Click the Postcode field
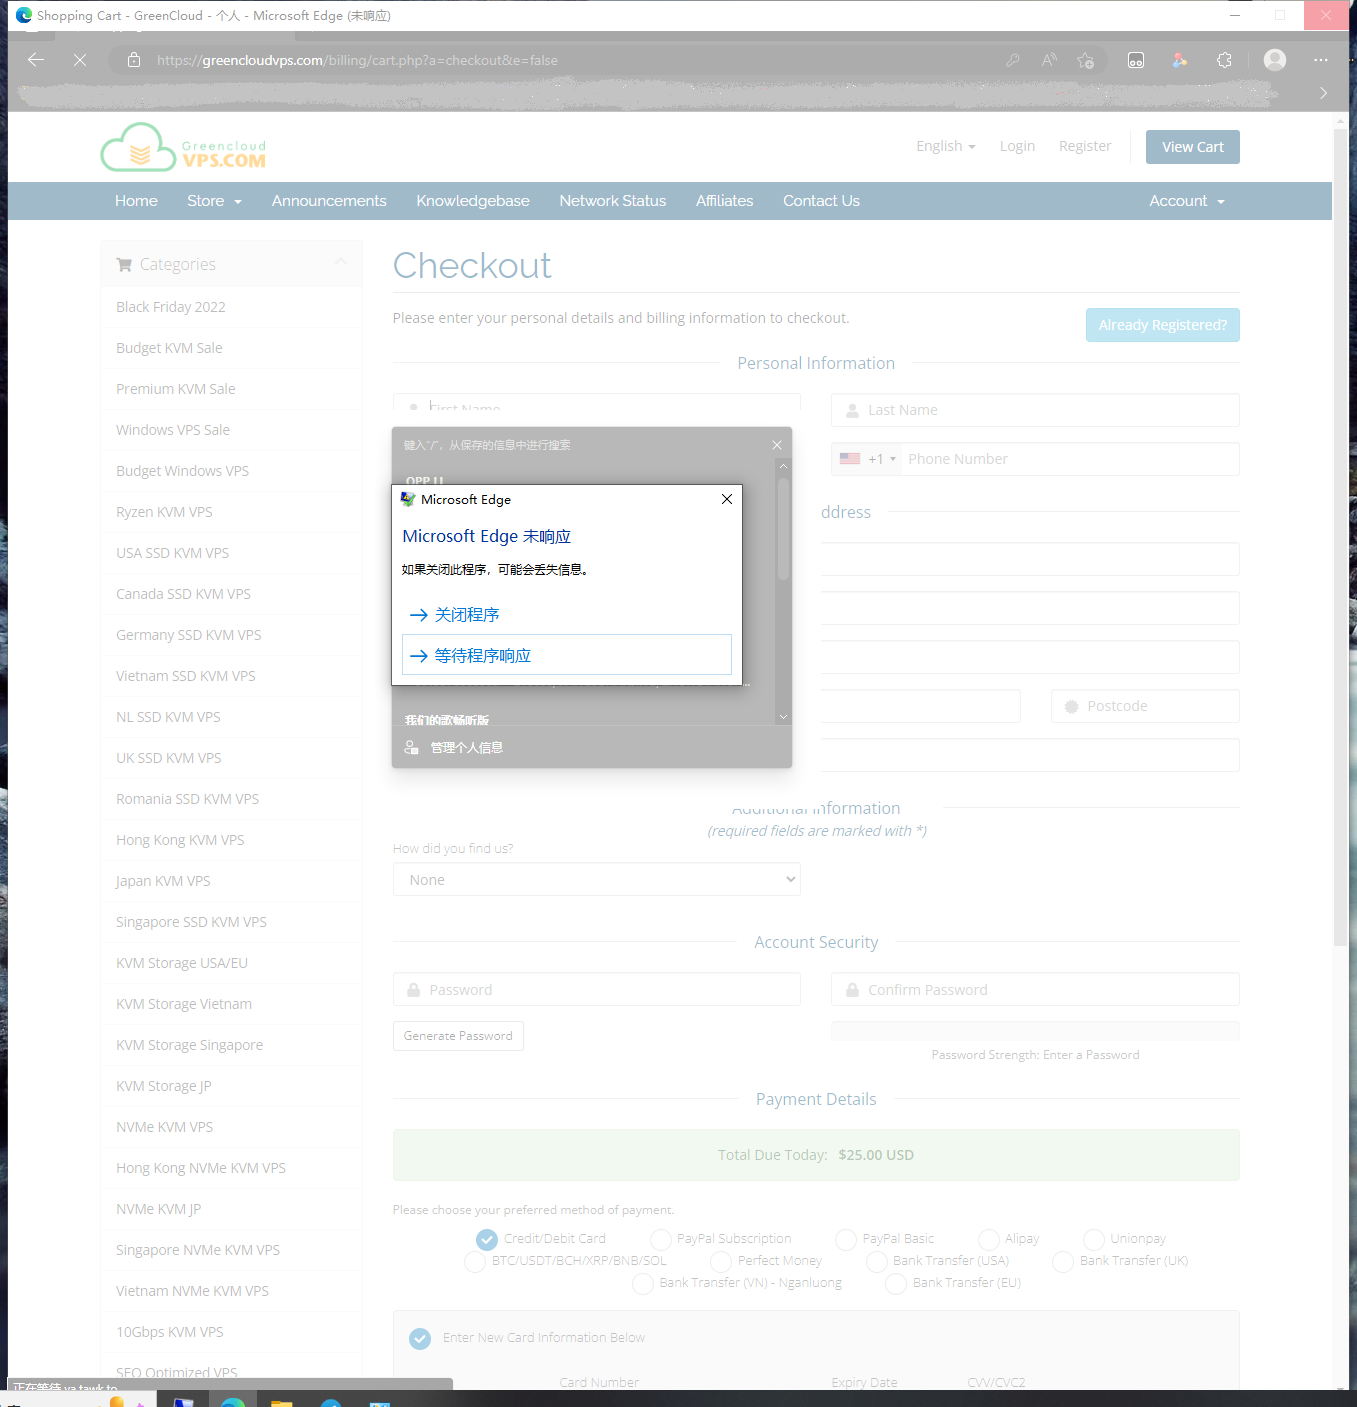Screen dimensions: 1357x1407 (x=1145, y=706)
